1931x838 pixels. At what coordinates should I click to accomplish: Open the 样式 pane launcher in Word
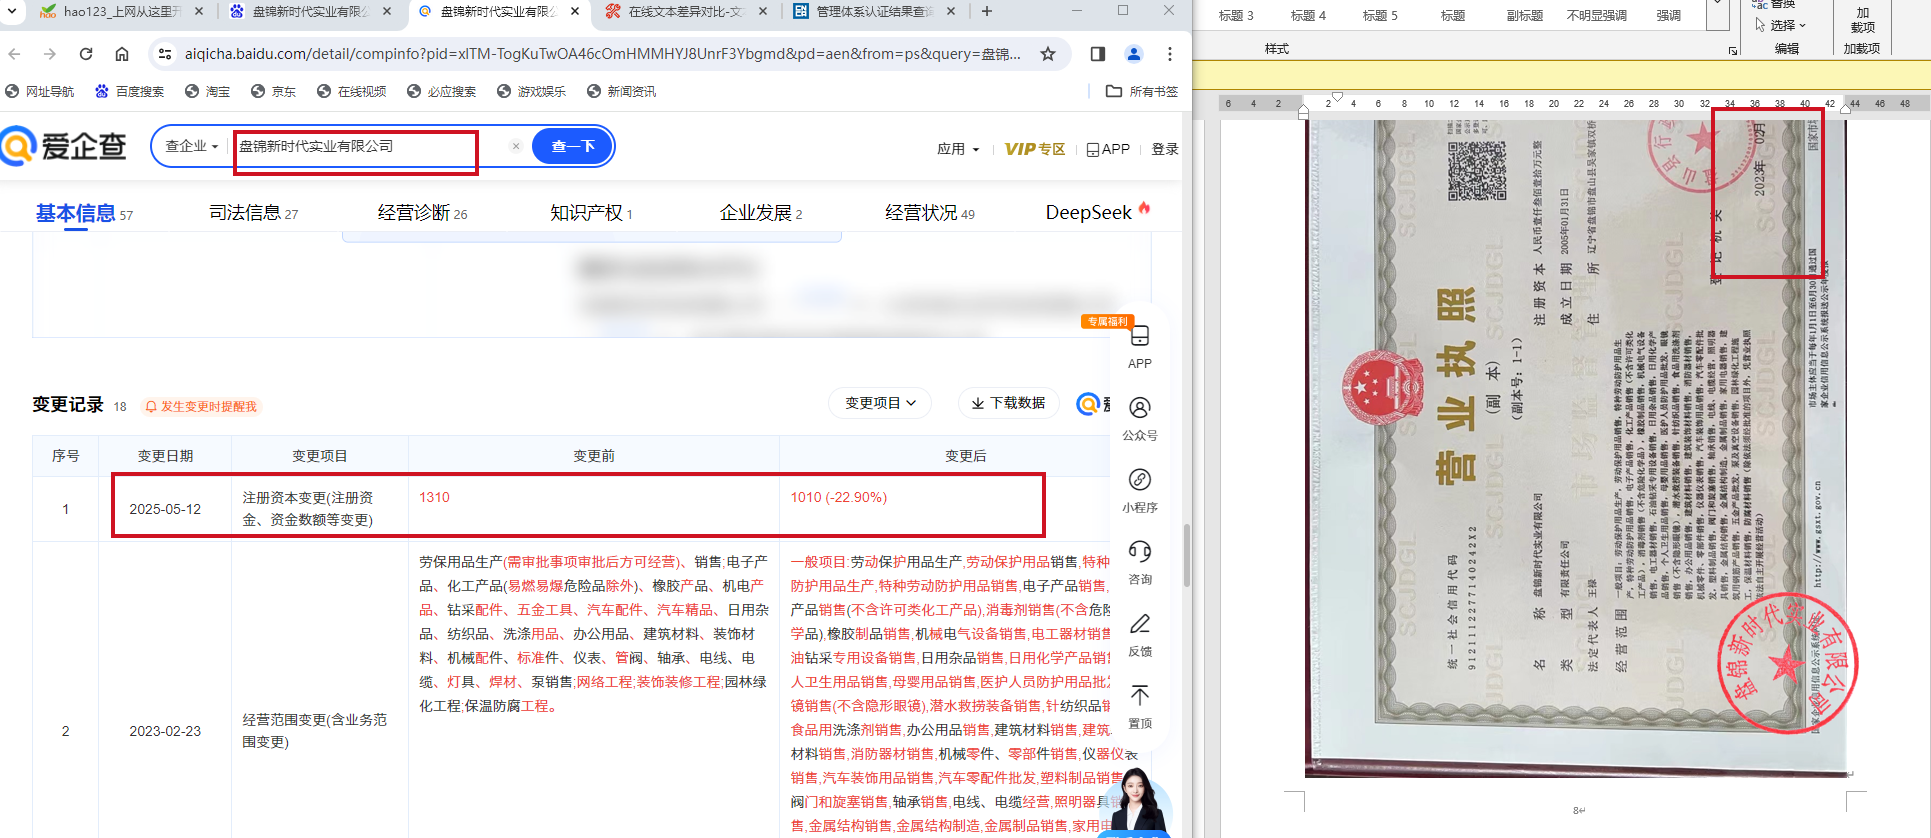pos(1733,50)
